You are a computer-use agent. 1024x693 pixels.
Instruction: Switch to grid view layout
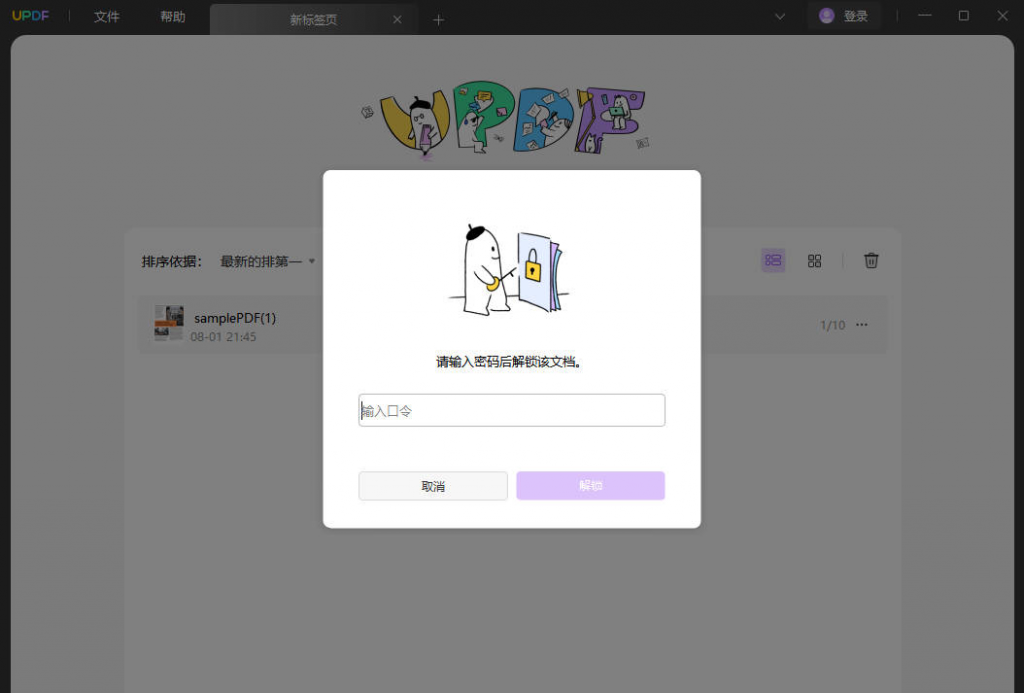point(814,260)
